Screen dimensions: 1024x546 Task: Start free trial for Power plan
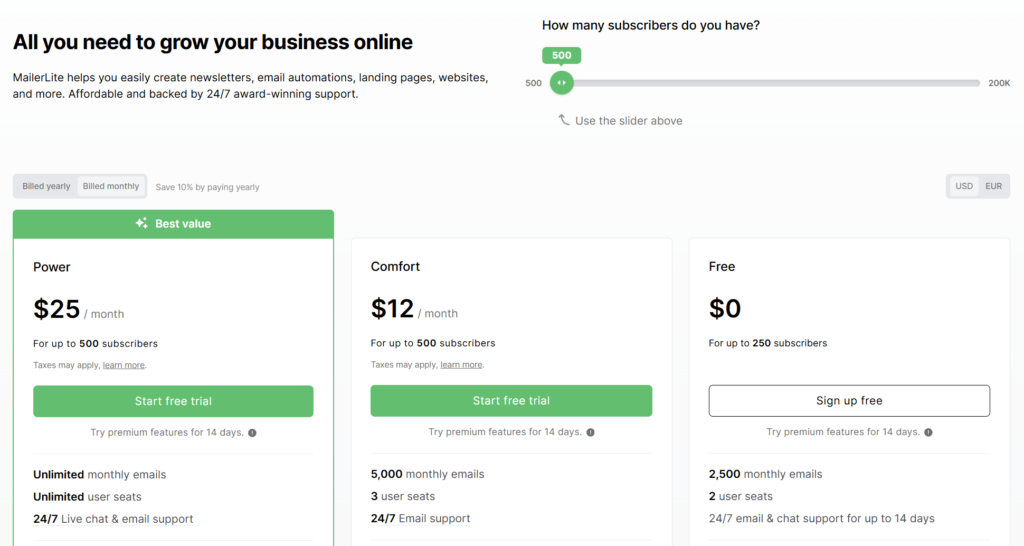tap(173, 401)
